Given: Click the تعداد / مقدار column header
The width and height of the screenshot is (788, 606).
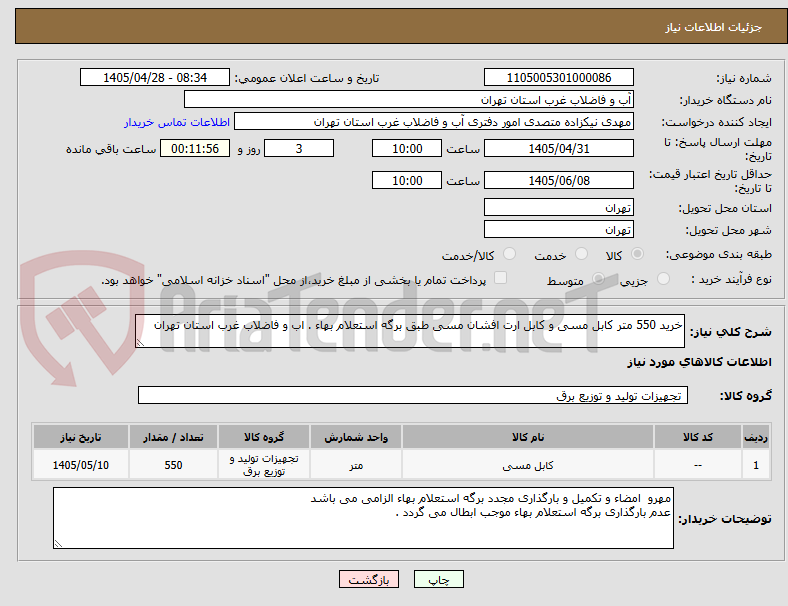Looking at the screenshot, I should (173, 437).
